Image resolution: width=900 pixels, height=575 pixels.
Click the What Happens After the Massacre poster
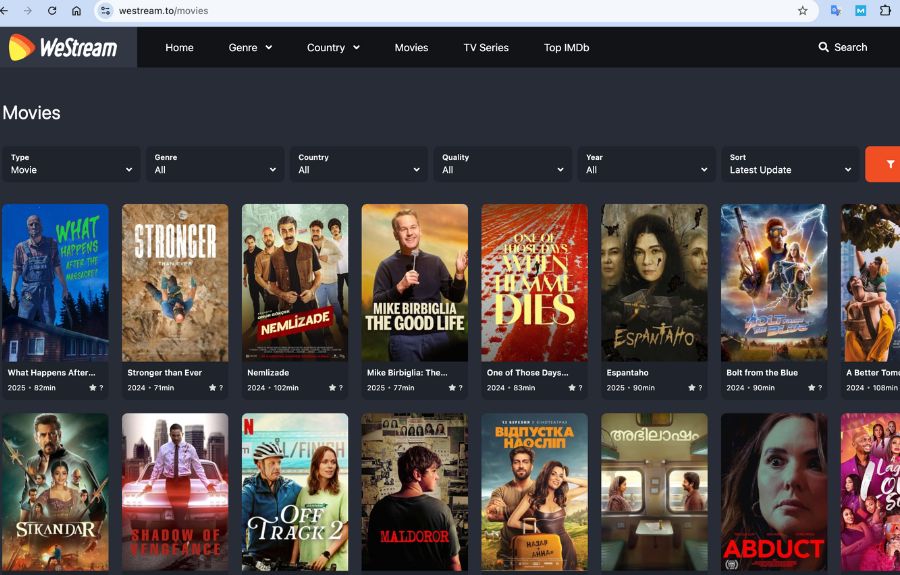tap(55, 282)
